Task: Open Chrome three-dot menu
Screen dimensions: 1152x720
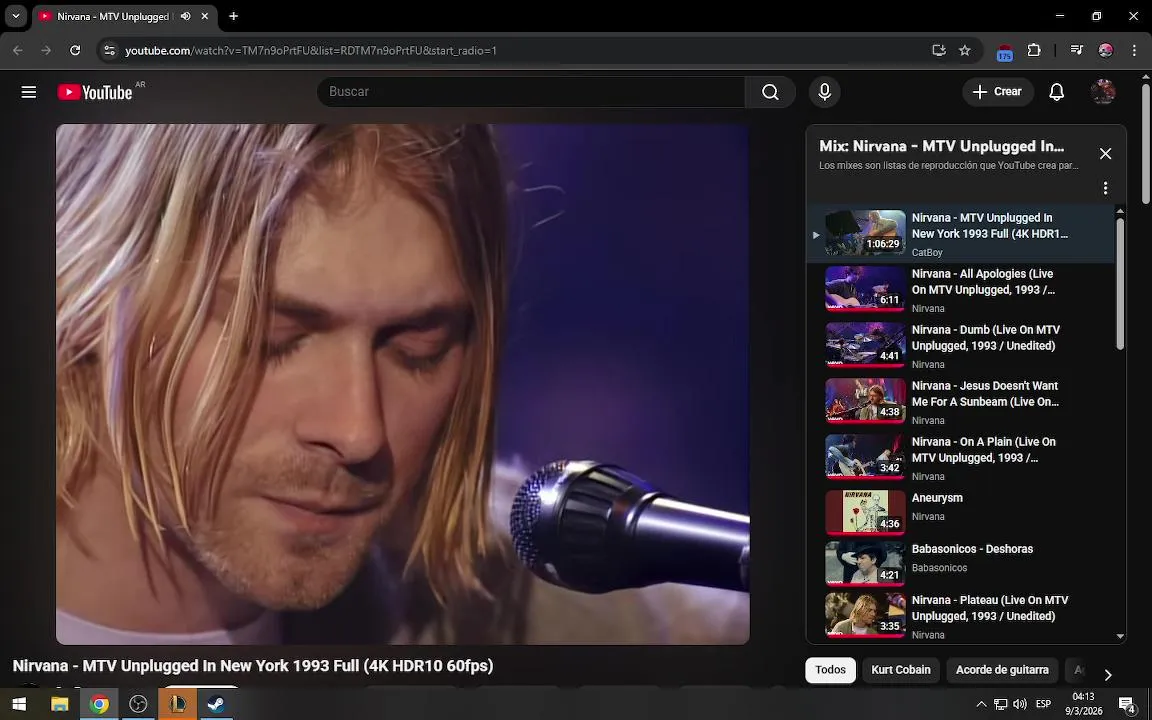Action: click(1134, 50)
